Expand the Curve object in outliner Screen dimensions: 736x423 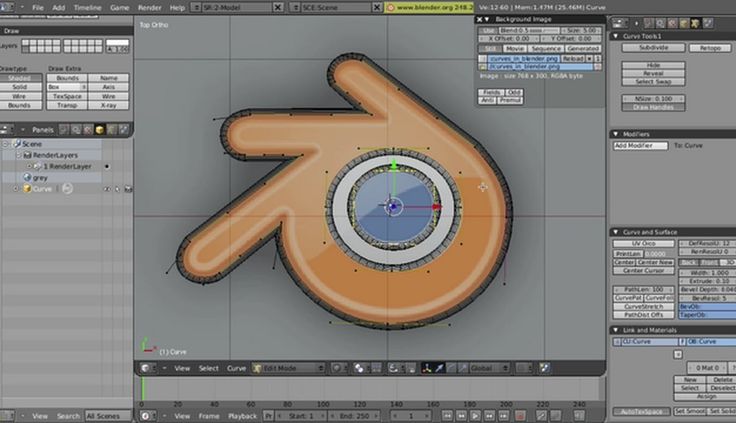coord(16,189)
